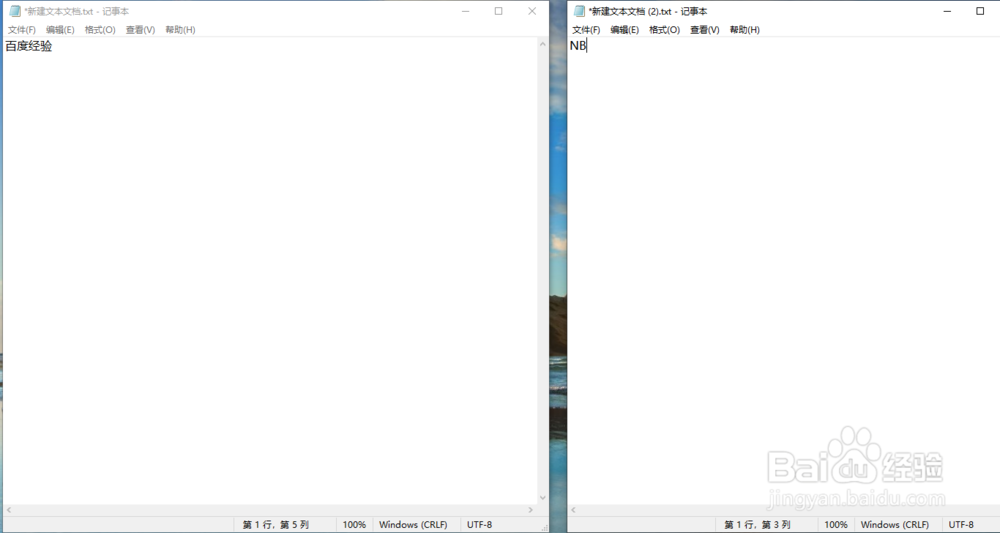Image resolution: width=1000 pixels, height=533 pixels.
Task: Close the left 新建文本文档.txt window
Action: [532, 11]
